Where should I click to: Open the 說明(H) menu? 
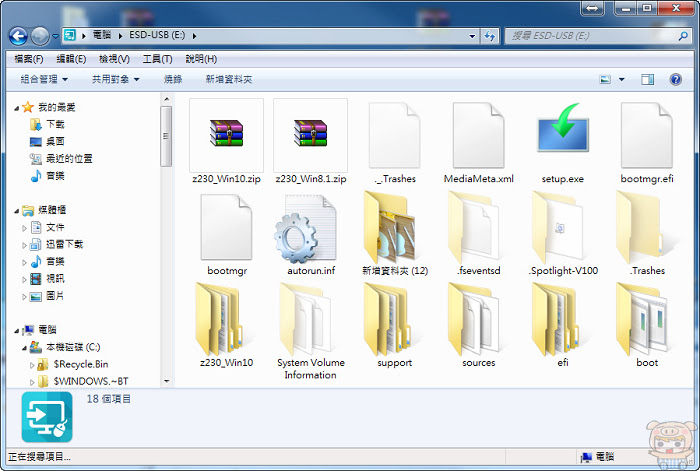click(201, 59)
